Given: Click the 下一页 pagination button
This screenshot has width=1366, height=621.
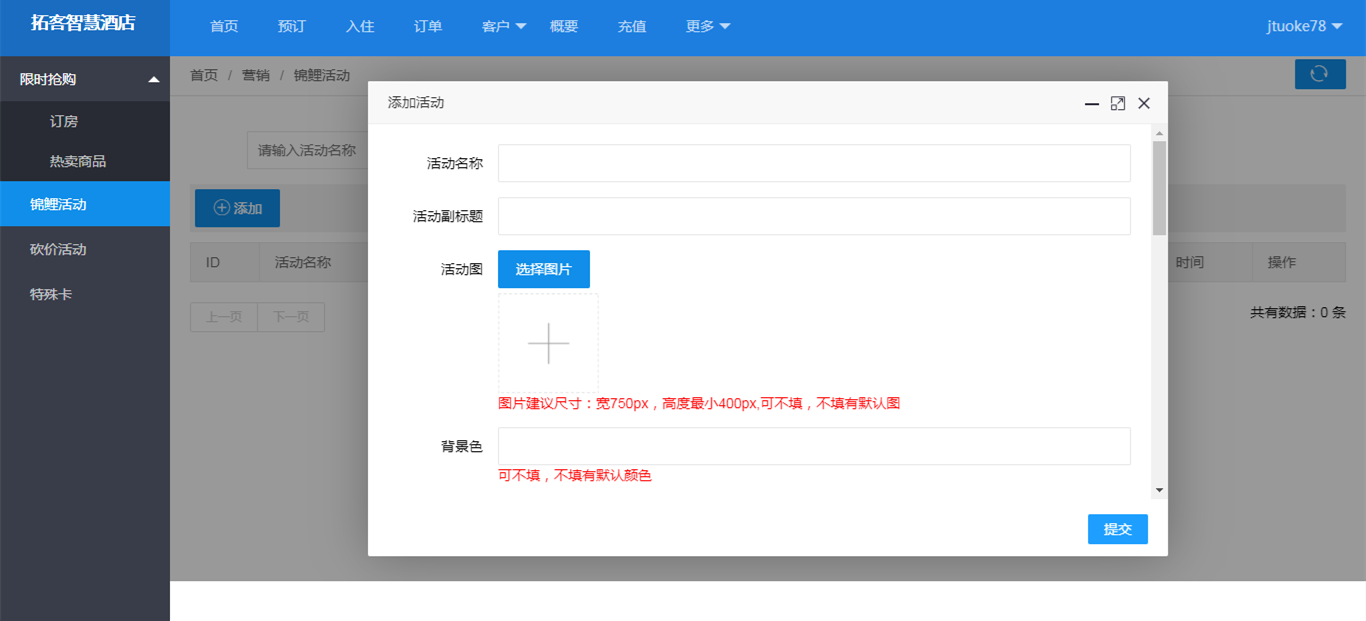Looking at the screenshot, I should click(x=291, y=317).
